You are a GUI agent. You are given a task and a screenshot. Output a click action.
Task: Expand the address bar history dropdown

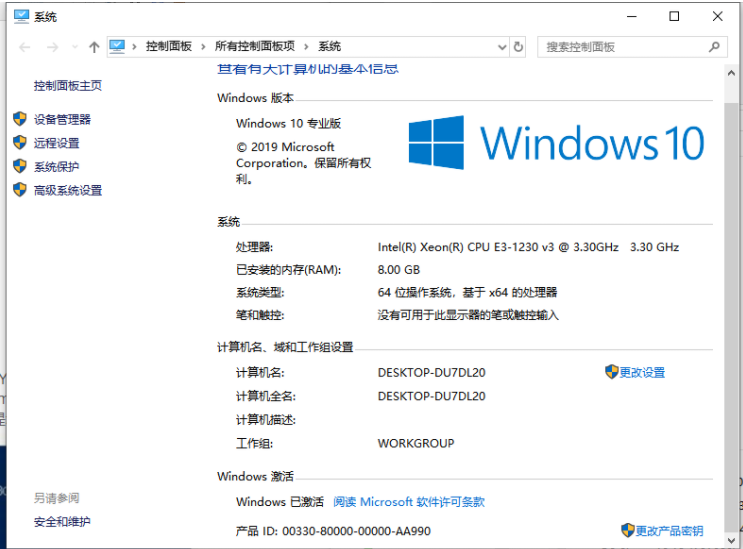(x=502, y=47)
